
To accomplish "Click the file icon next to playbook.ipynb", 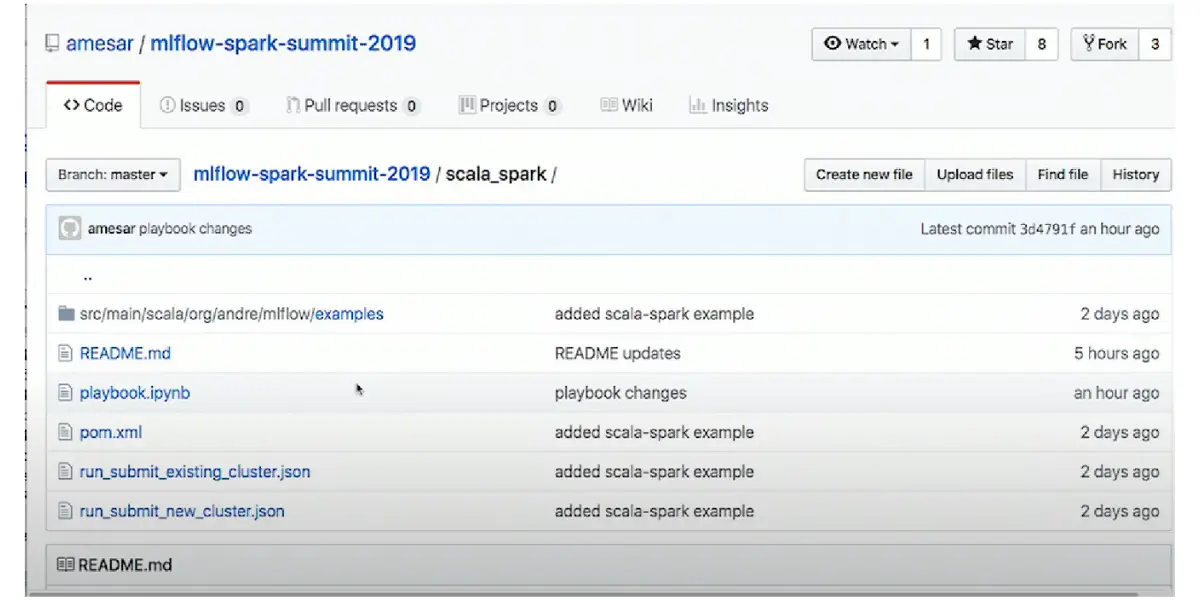I will click(66, 393).
